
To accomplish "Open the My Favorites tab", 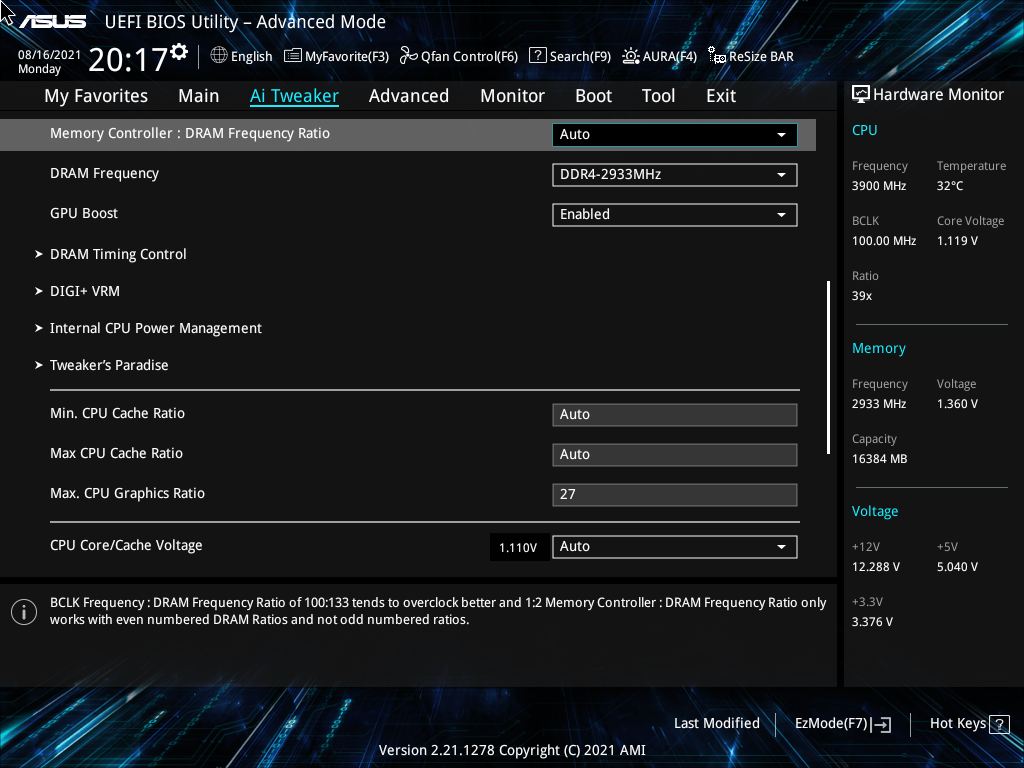I will click(x=96, y=96).
